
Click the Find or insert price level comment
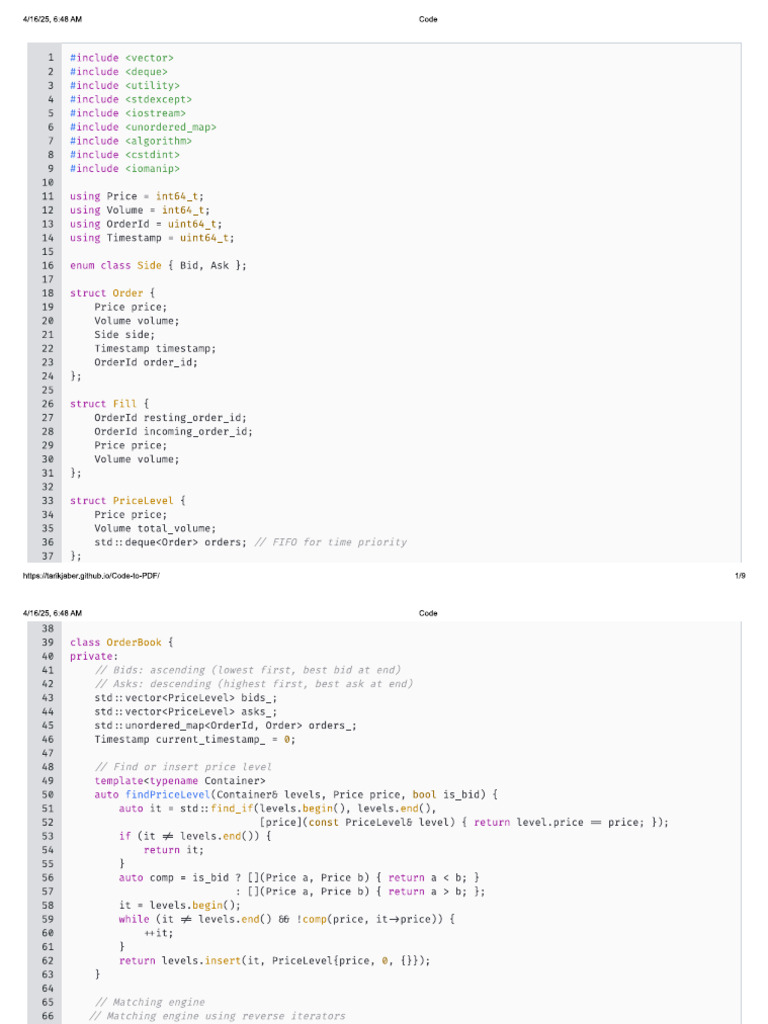[x=183, y=767]
